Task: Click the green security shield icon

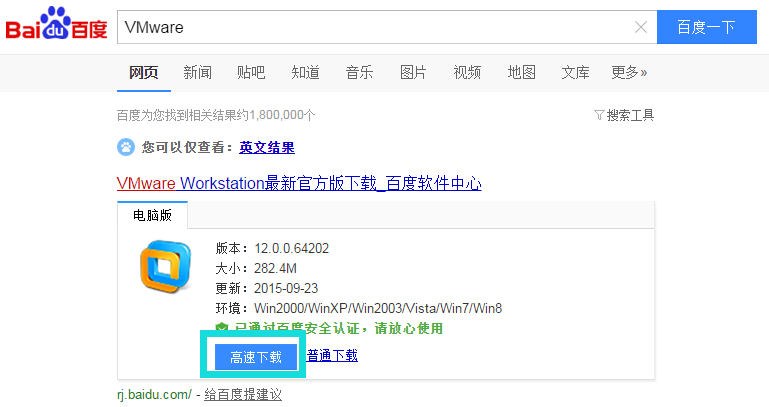Action: pos(222,328)
